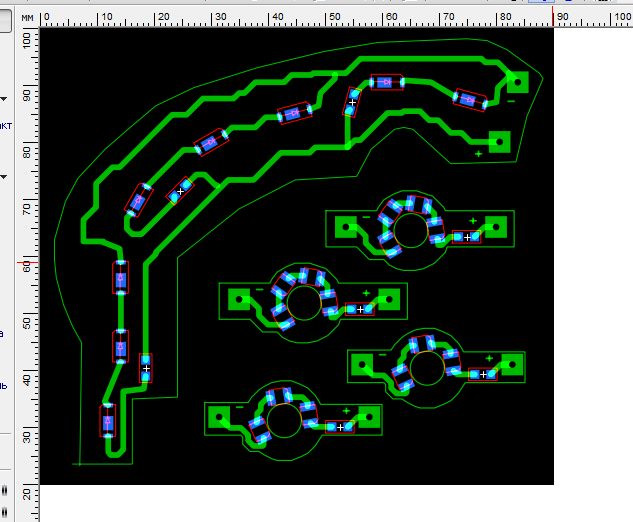This screenshot has width=633, height=522.
Task: Select the plus mark on bottom ring module
Action: 346,411
